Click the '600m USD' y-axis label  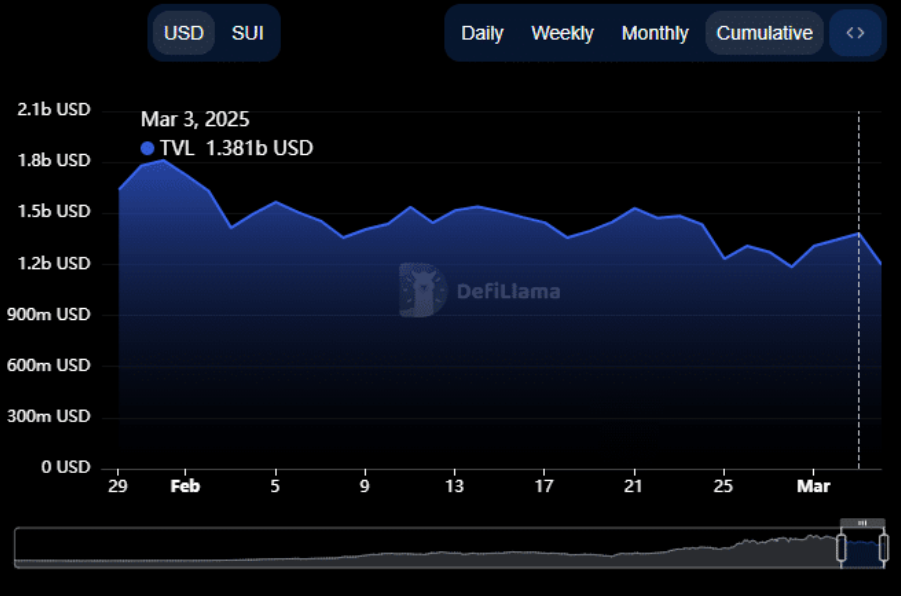(x=49, y=366)
